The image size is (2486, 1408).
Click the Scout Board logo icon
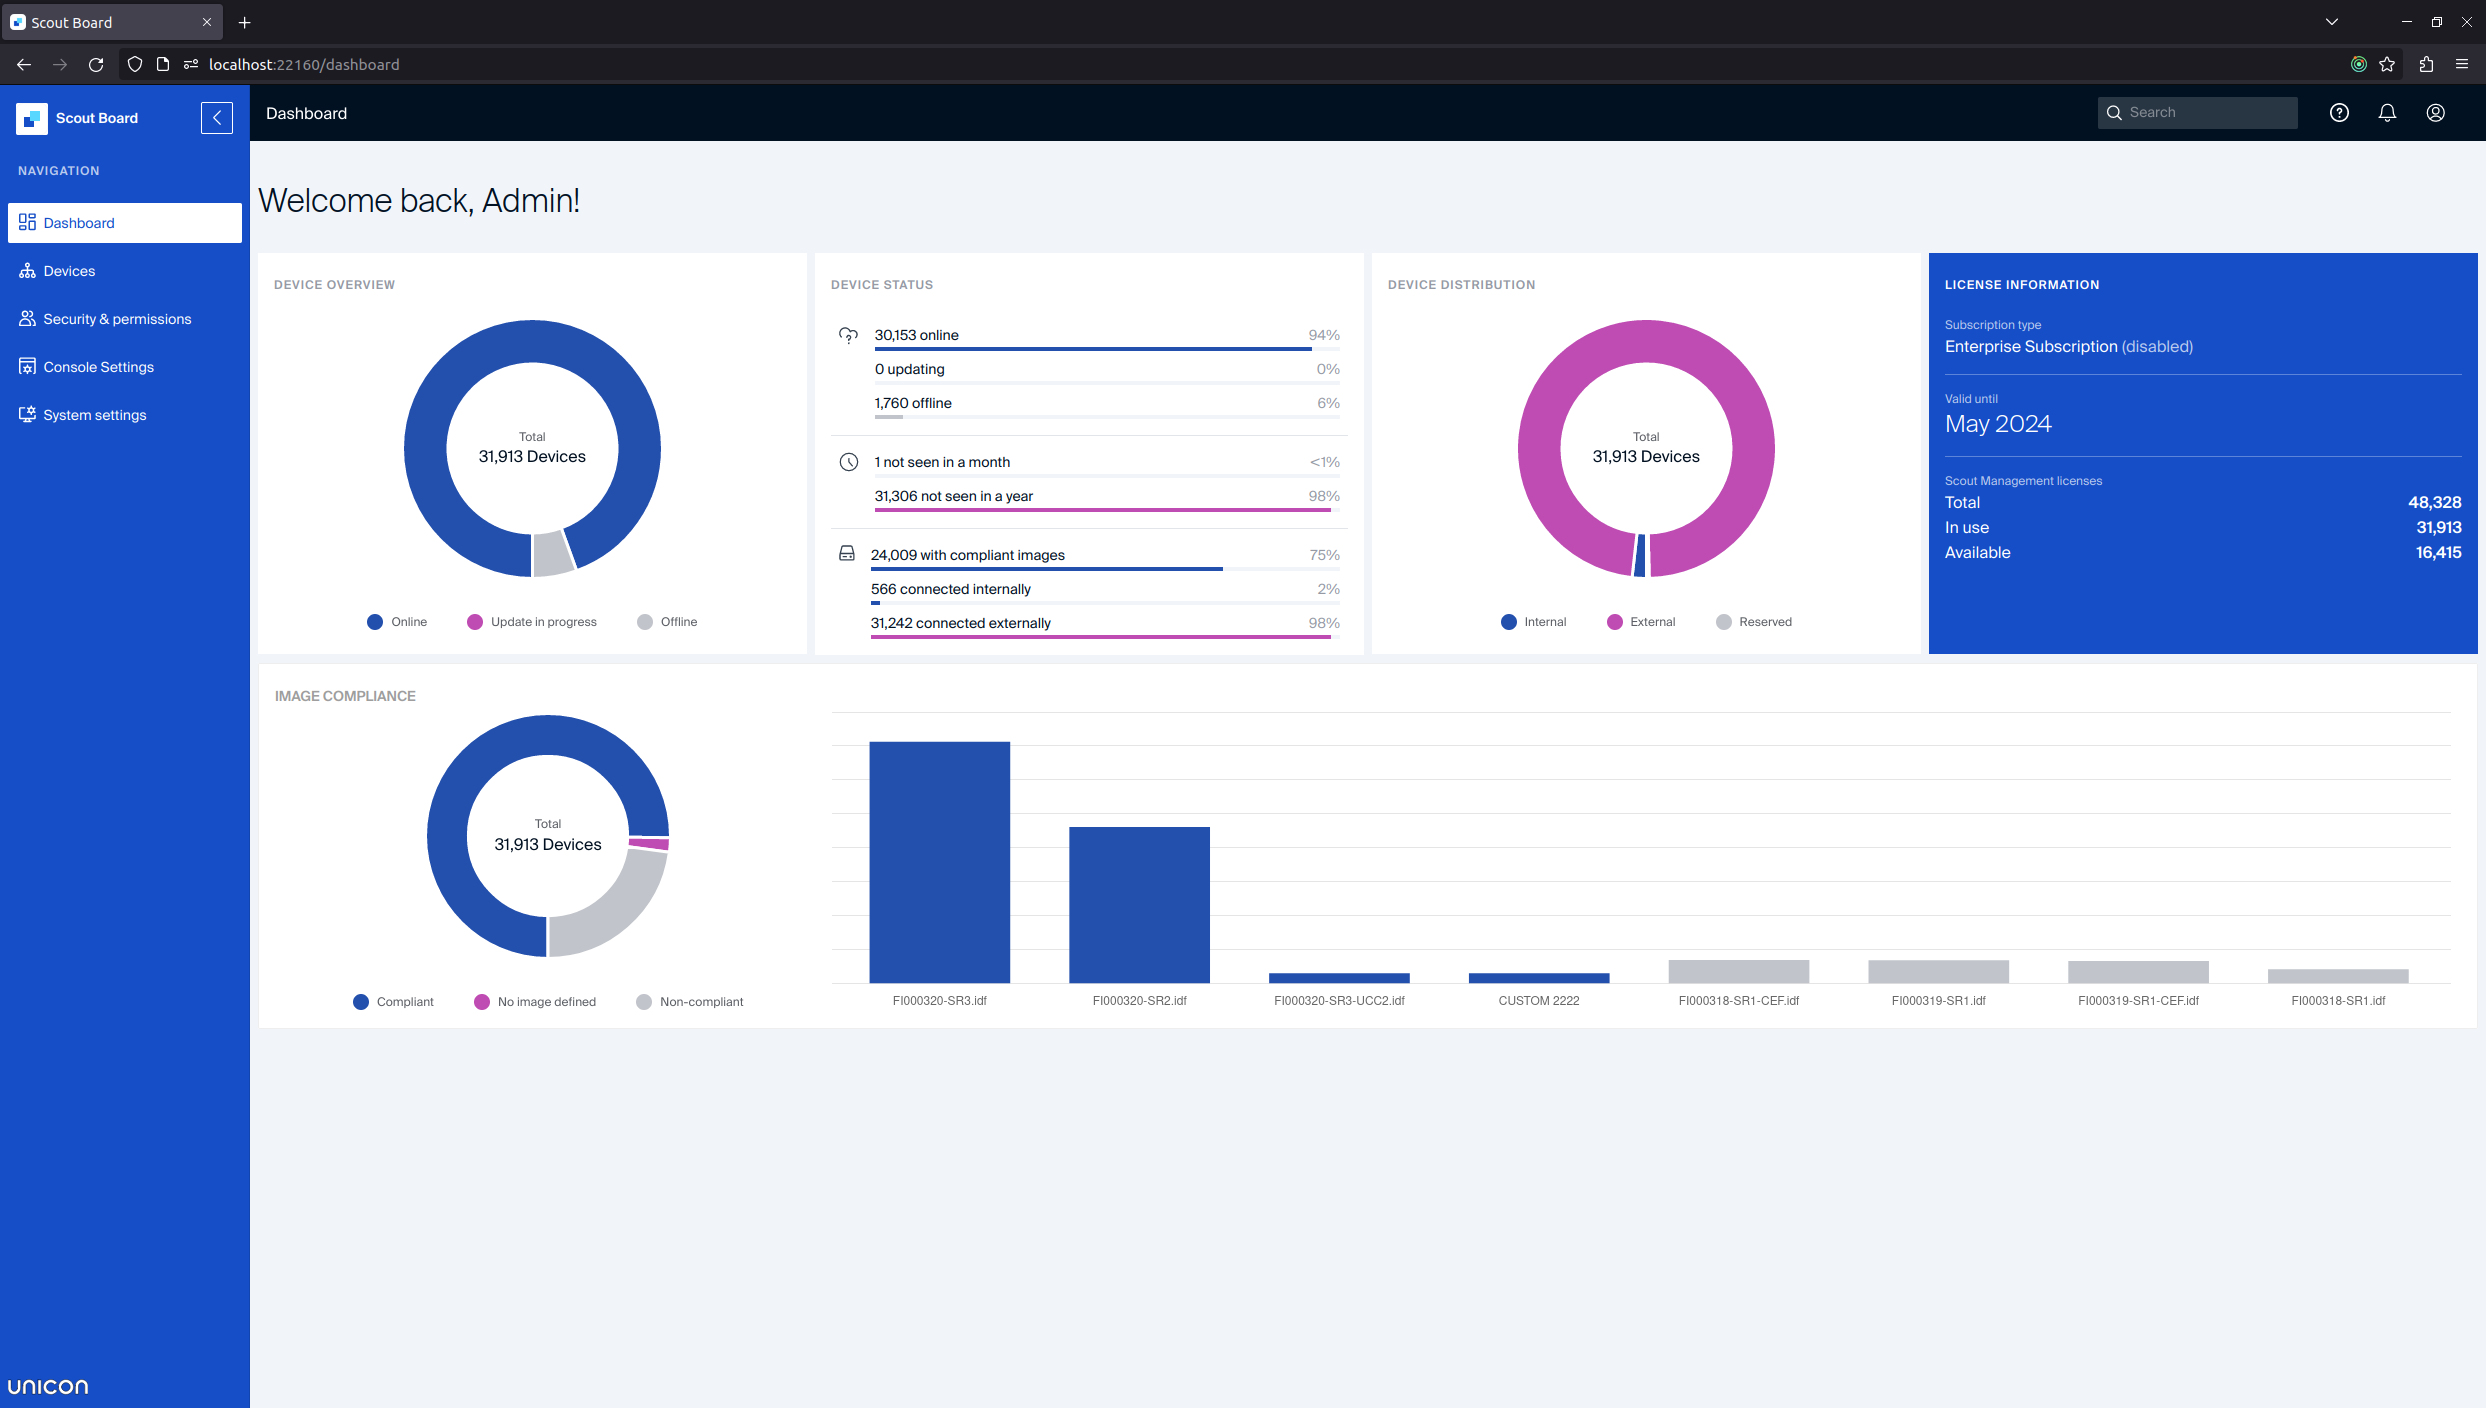click(x=31, y=118)
